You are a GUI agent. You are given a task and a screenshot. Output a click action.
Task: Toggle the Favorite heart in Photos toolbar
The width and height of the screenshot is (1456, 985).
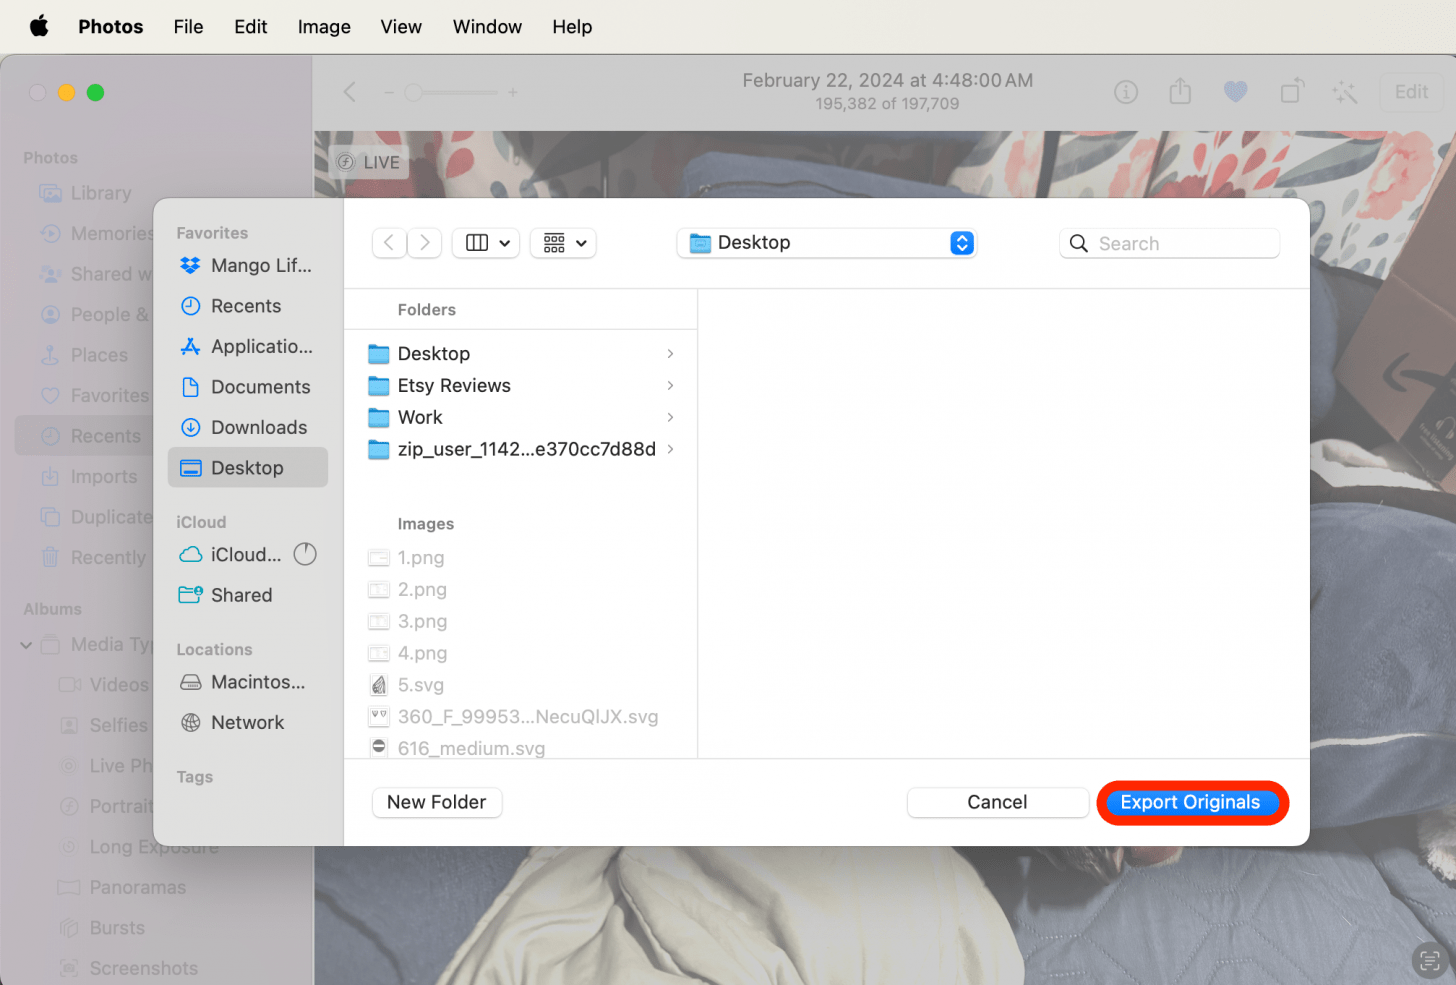[1236, 92]
